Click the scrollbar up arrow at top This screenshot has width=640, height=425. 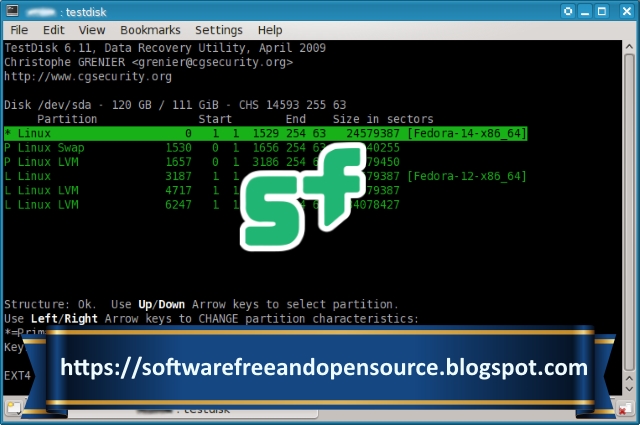click(629, 47)
